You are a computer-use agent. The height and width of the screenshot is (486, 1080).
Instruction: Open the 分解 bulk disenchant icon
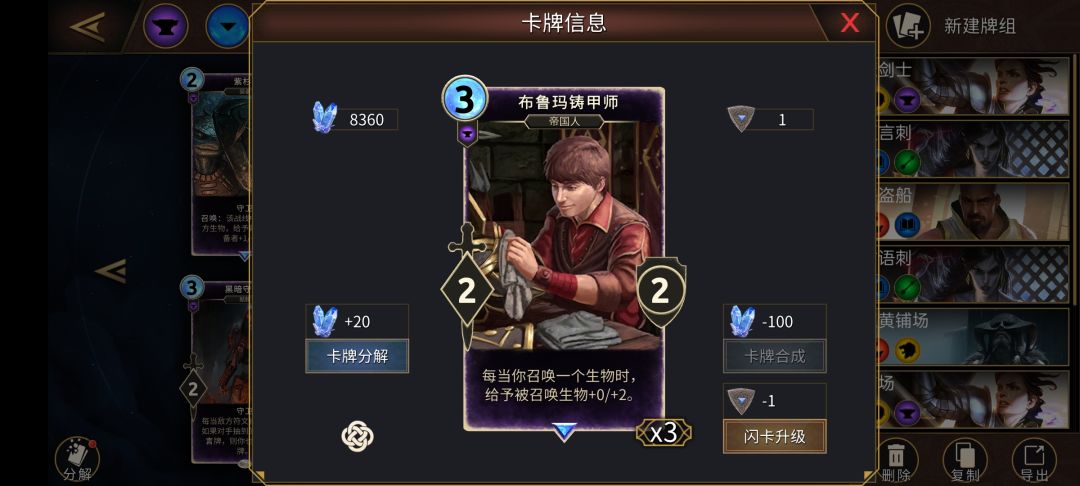click(x=77, y=459)
